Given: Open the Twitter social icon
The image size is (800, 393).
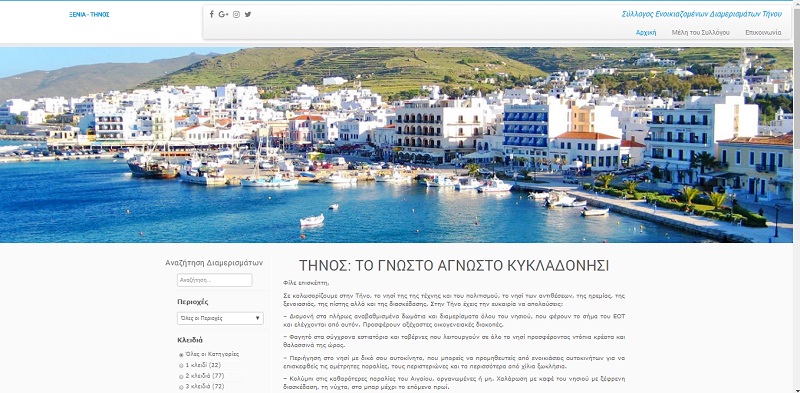Looking at the screenshot, I should click(x=248, y=14).
